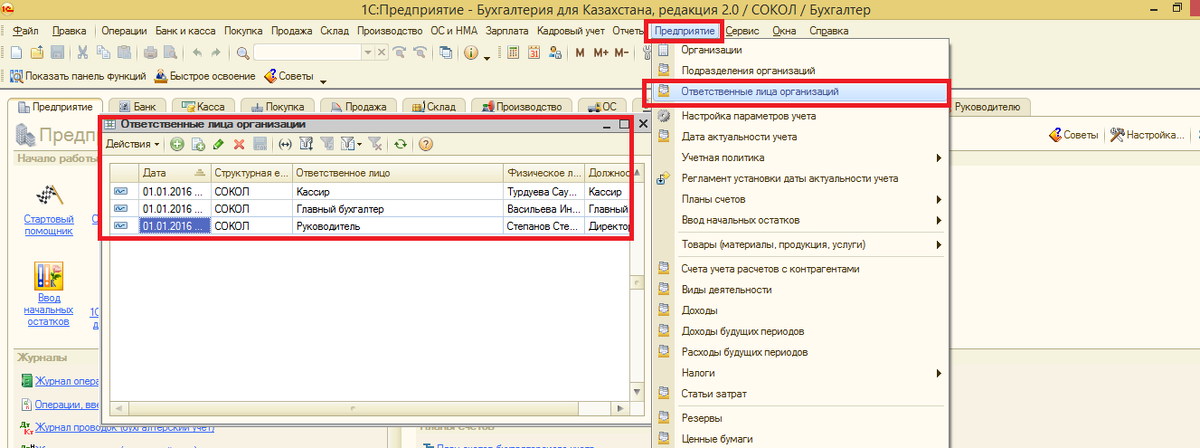Select the Турдуева Сау... table cell
Viewport: 1200px width, 448px height.
tap(544, 191)
